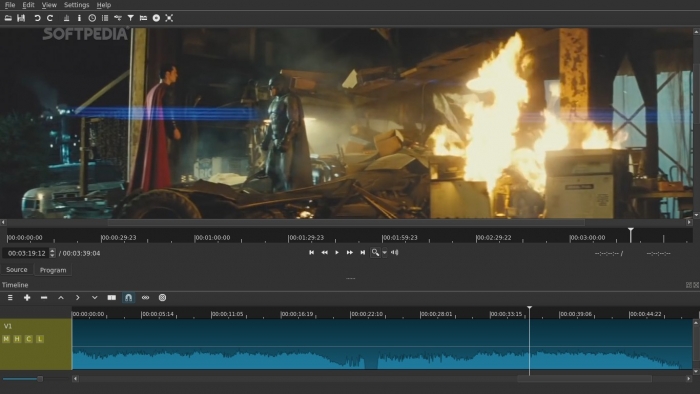Click the Open File folder icon
Screen dimensions: 700x394
(8, 18)
